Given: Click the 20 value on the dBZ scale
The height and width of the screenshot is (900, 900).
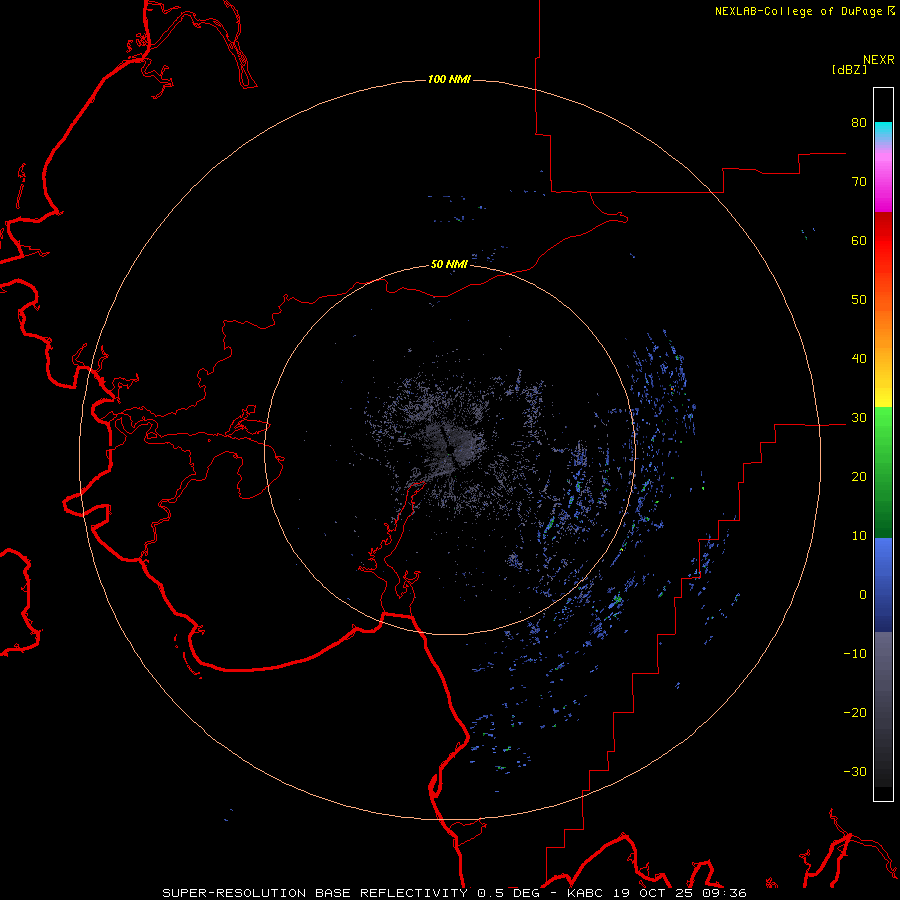Looking at the screenshot, I should point(859,477).
